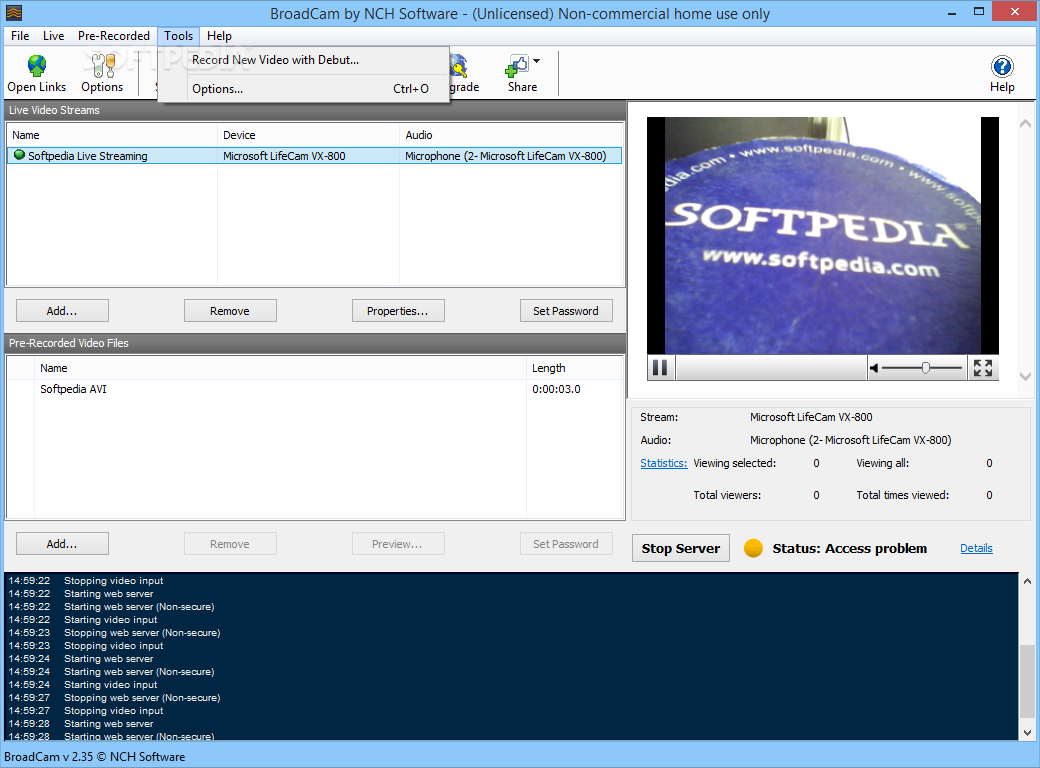1040x768 pixels.
Task: Click Stop Server button
Action: [681, 548]
